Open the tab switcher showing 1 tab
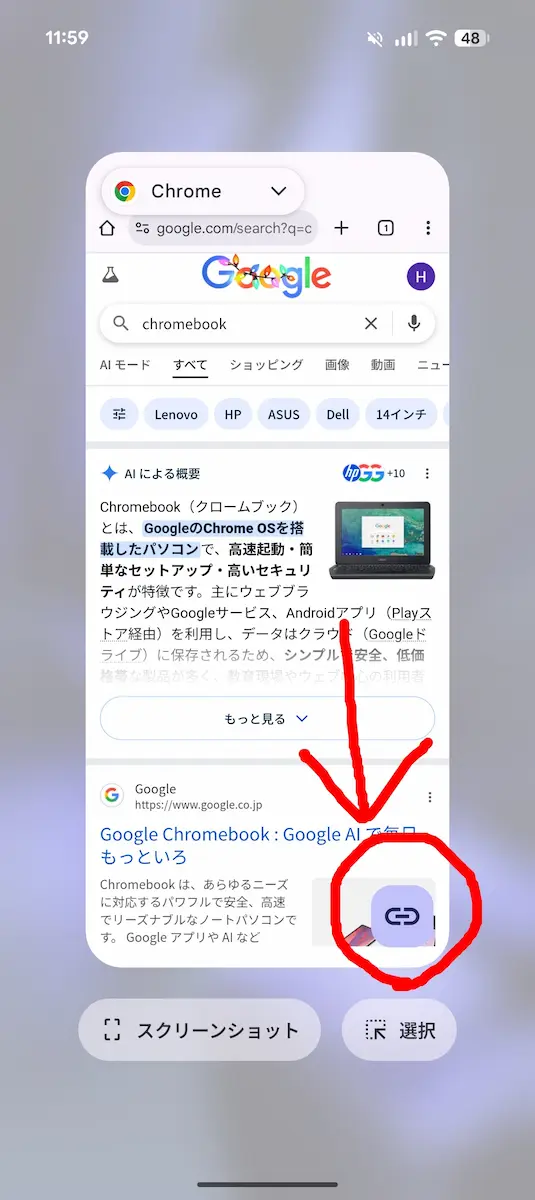Viewport: 535px width, 1200px height. click(x=385, y=228)
